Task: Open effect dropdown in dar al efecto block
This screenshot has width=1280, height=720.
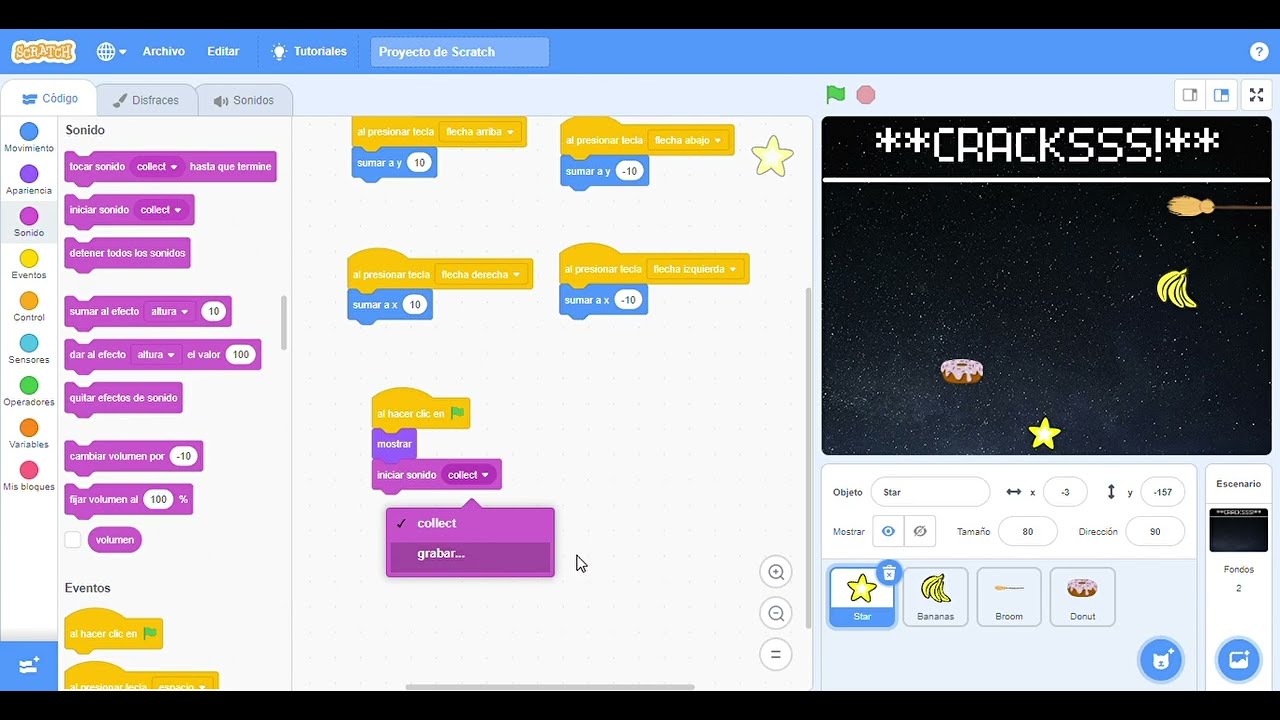Action: point(156,355)
